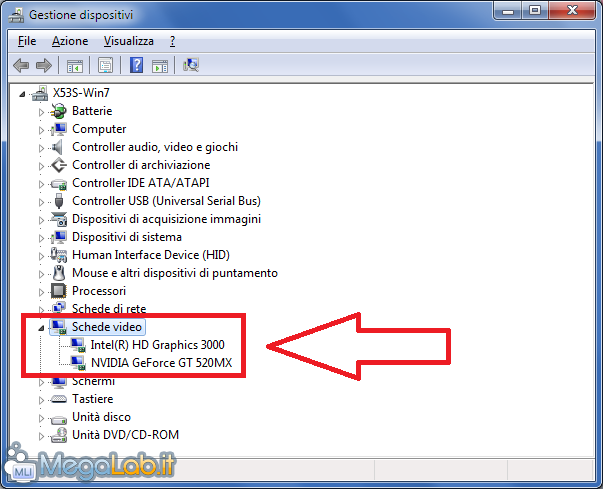Open the Properties toolbar icon
The image size is (603, 489).
click(x=105, y=65)
